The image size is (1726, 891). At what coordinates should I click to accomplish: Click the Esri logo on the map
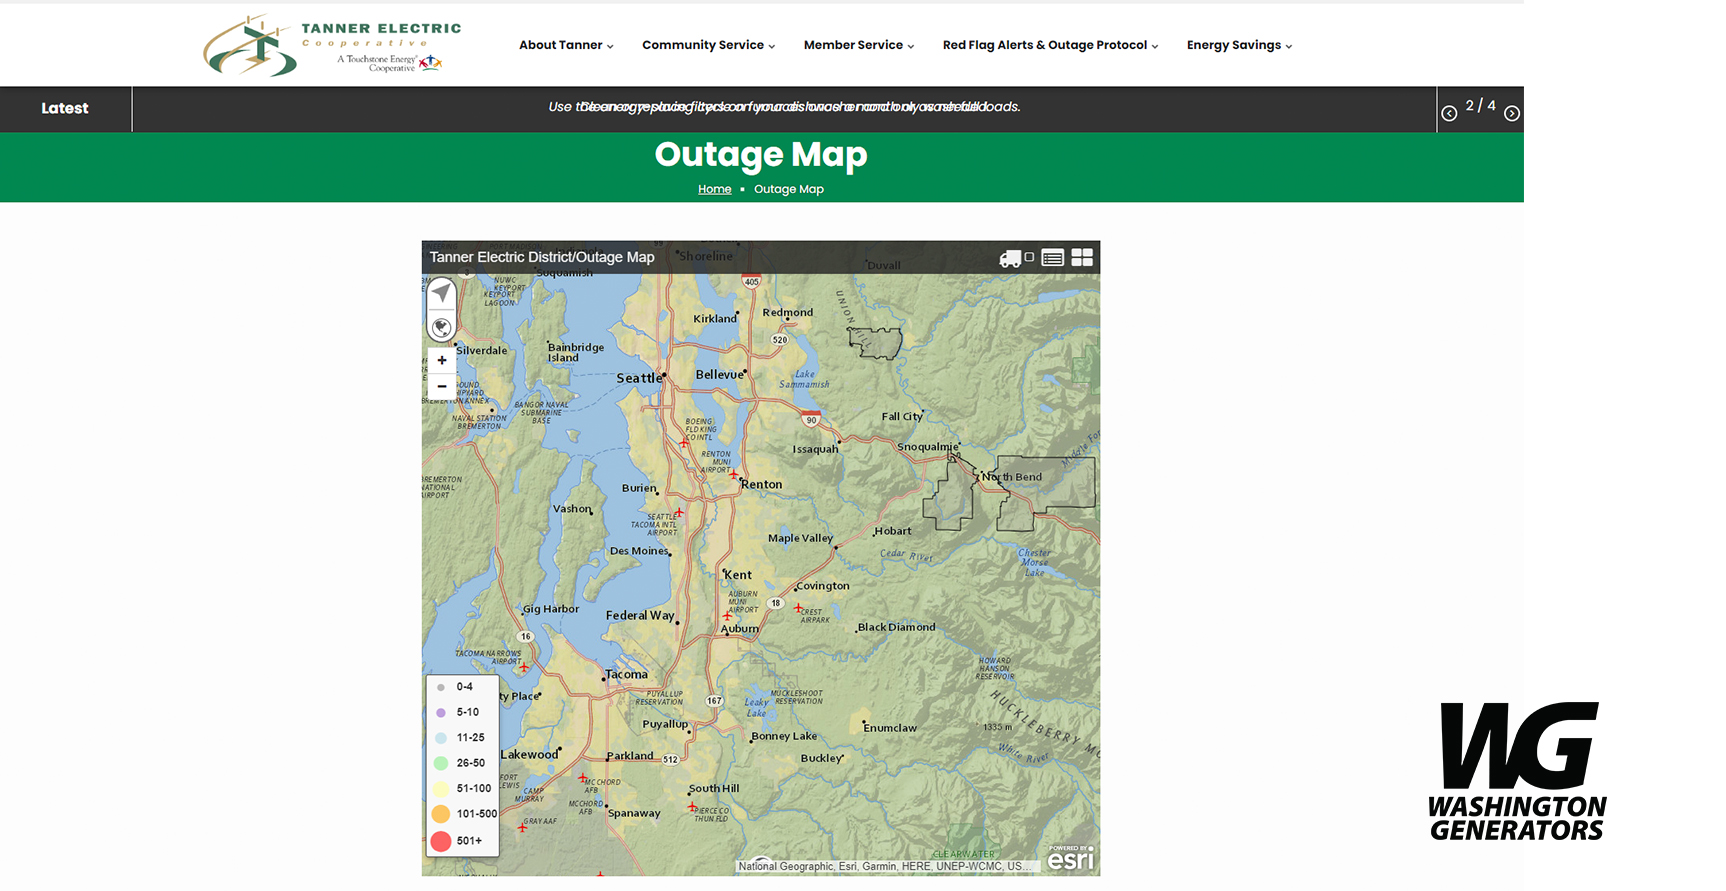click(1070, 858)
